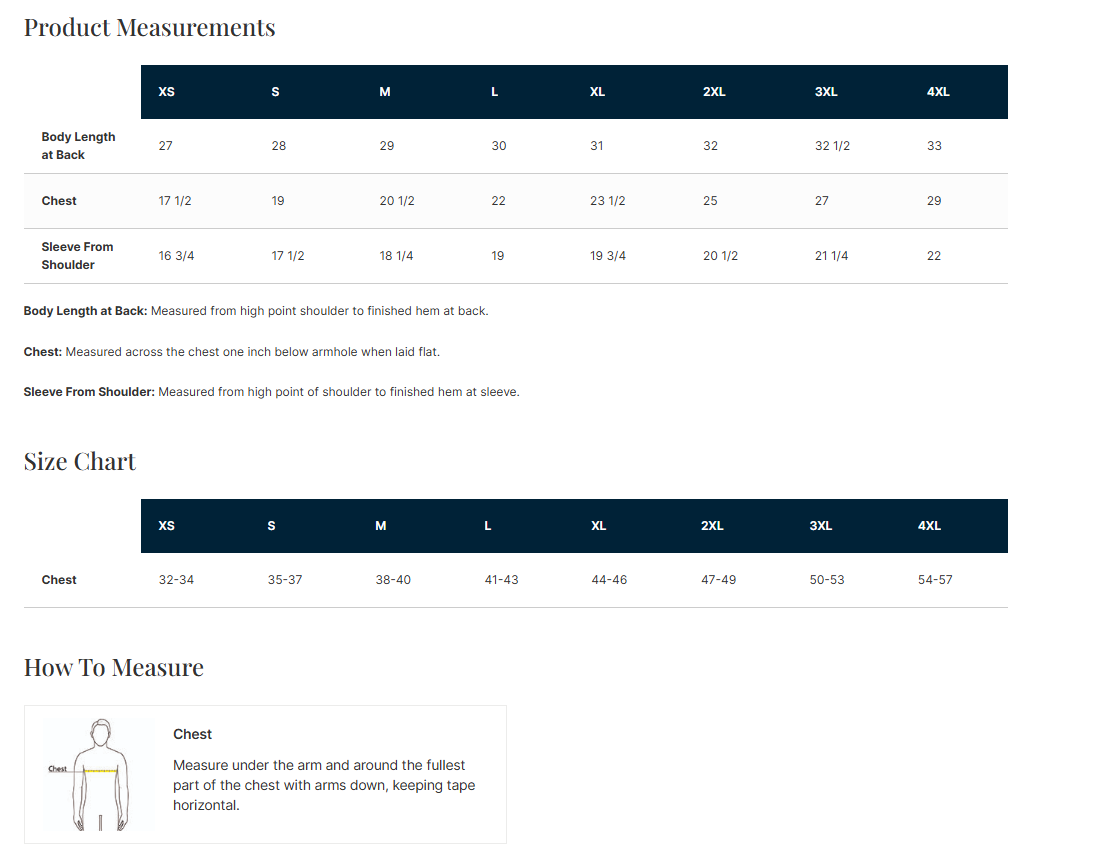Screen dimensions: 1111x855
Task: Click the Body Length at Back row label
Action: (x=78, y=146)
